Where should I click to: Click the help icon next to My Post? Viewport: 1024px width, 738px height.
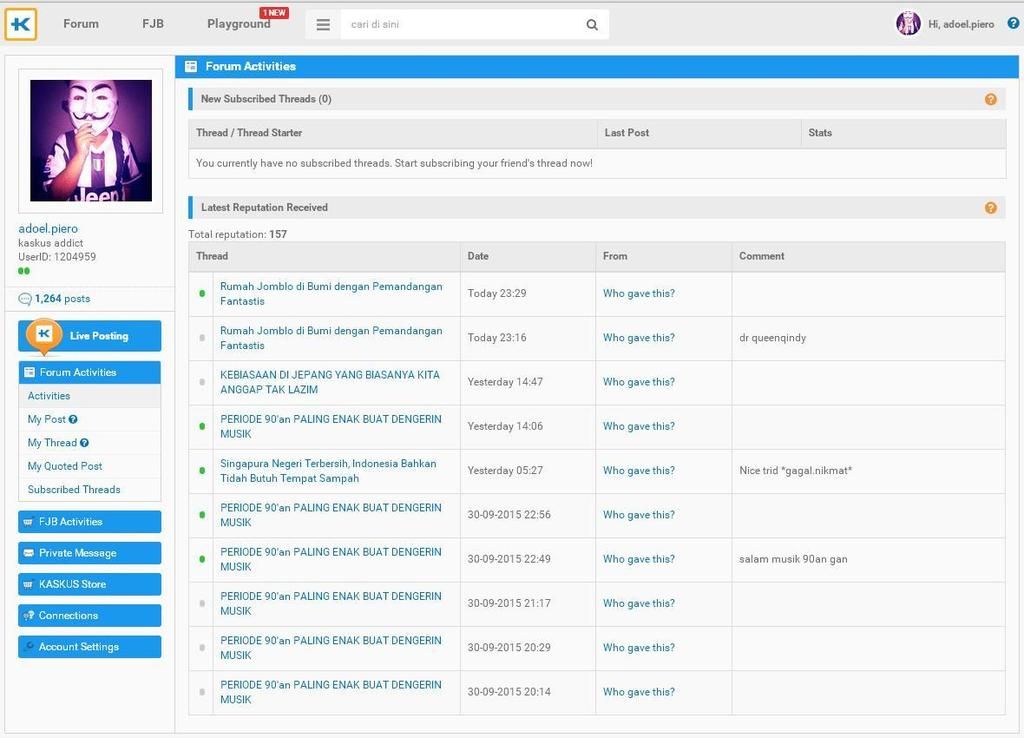pyautogui.click(x=73, y=420)
